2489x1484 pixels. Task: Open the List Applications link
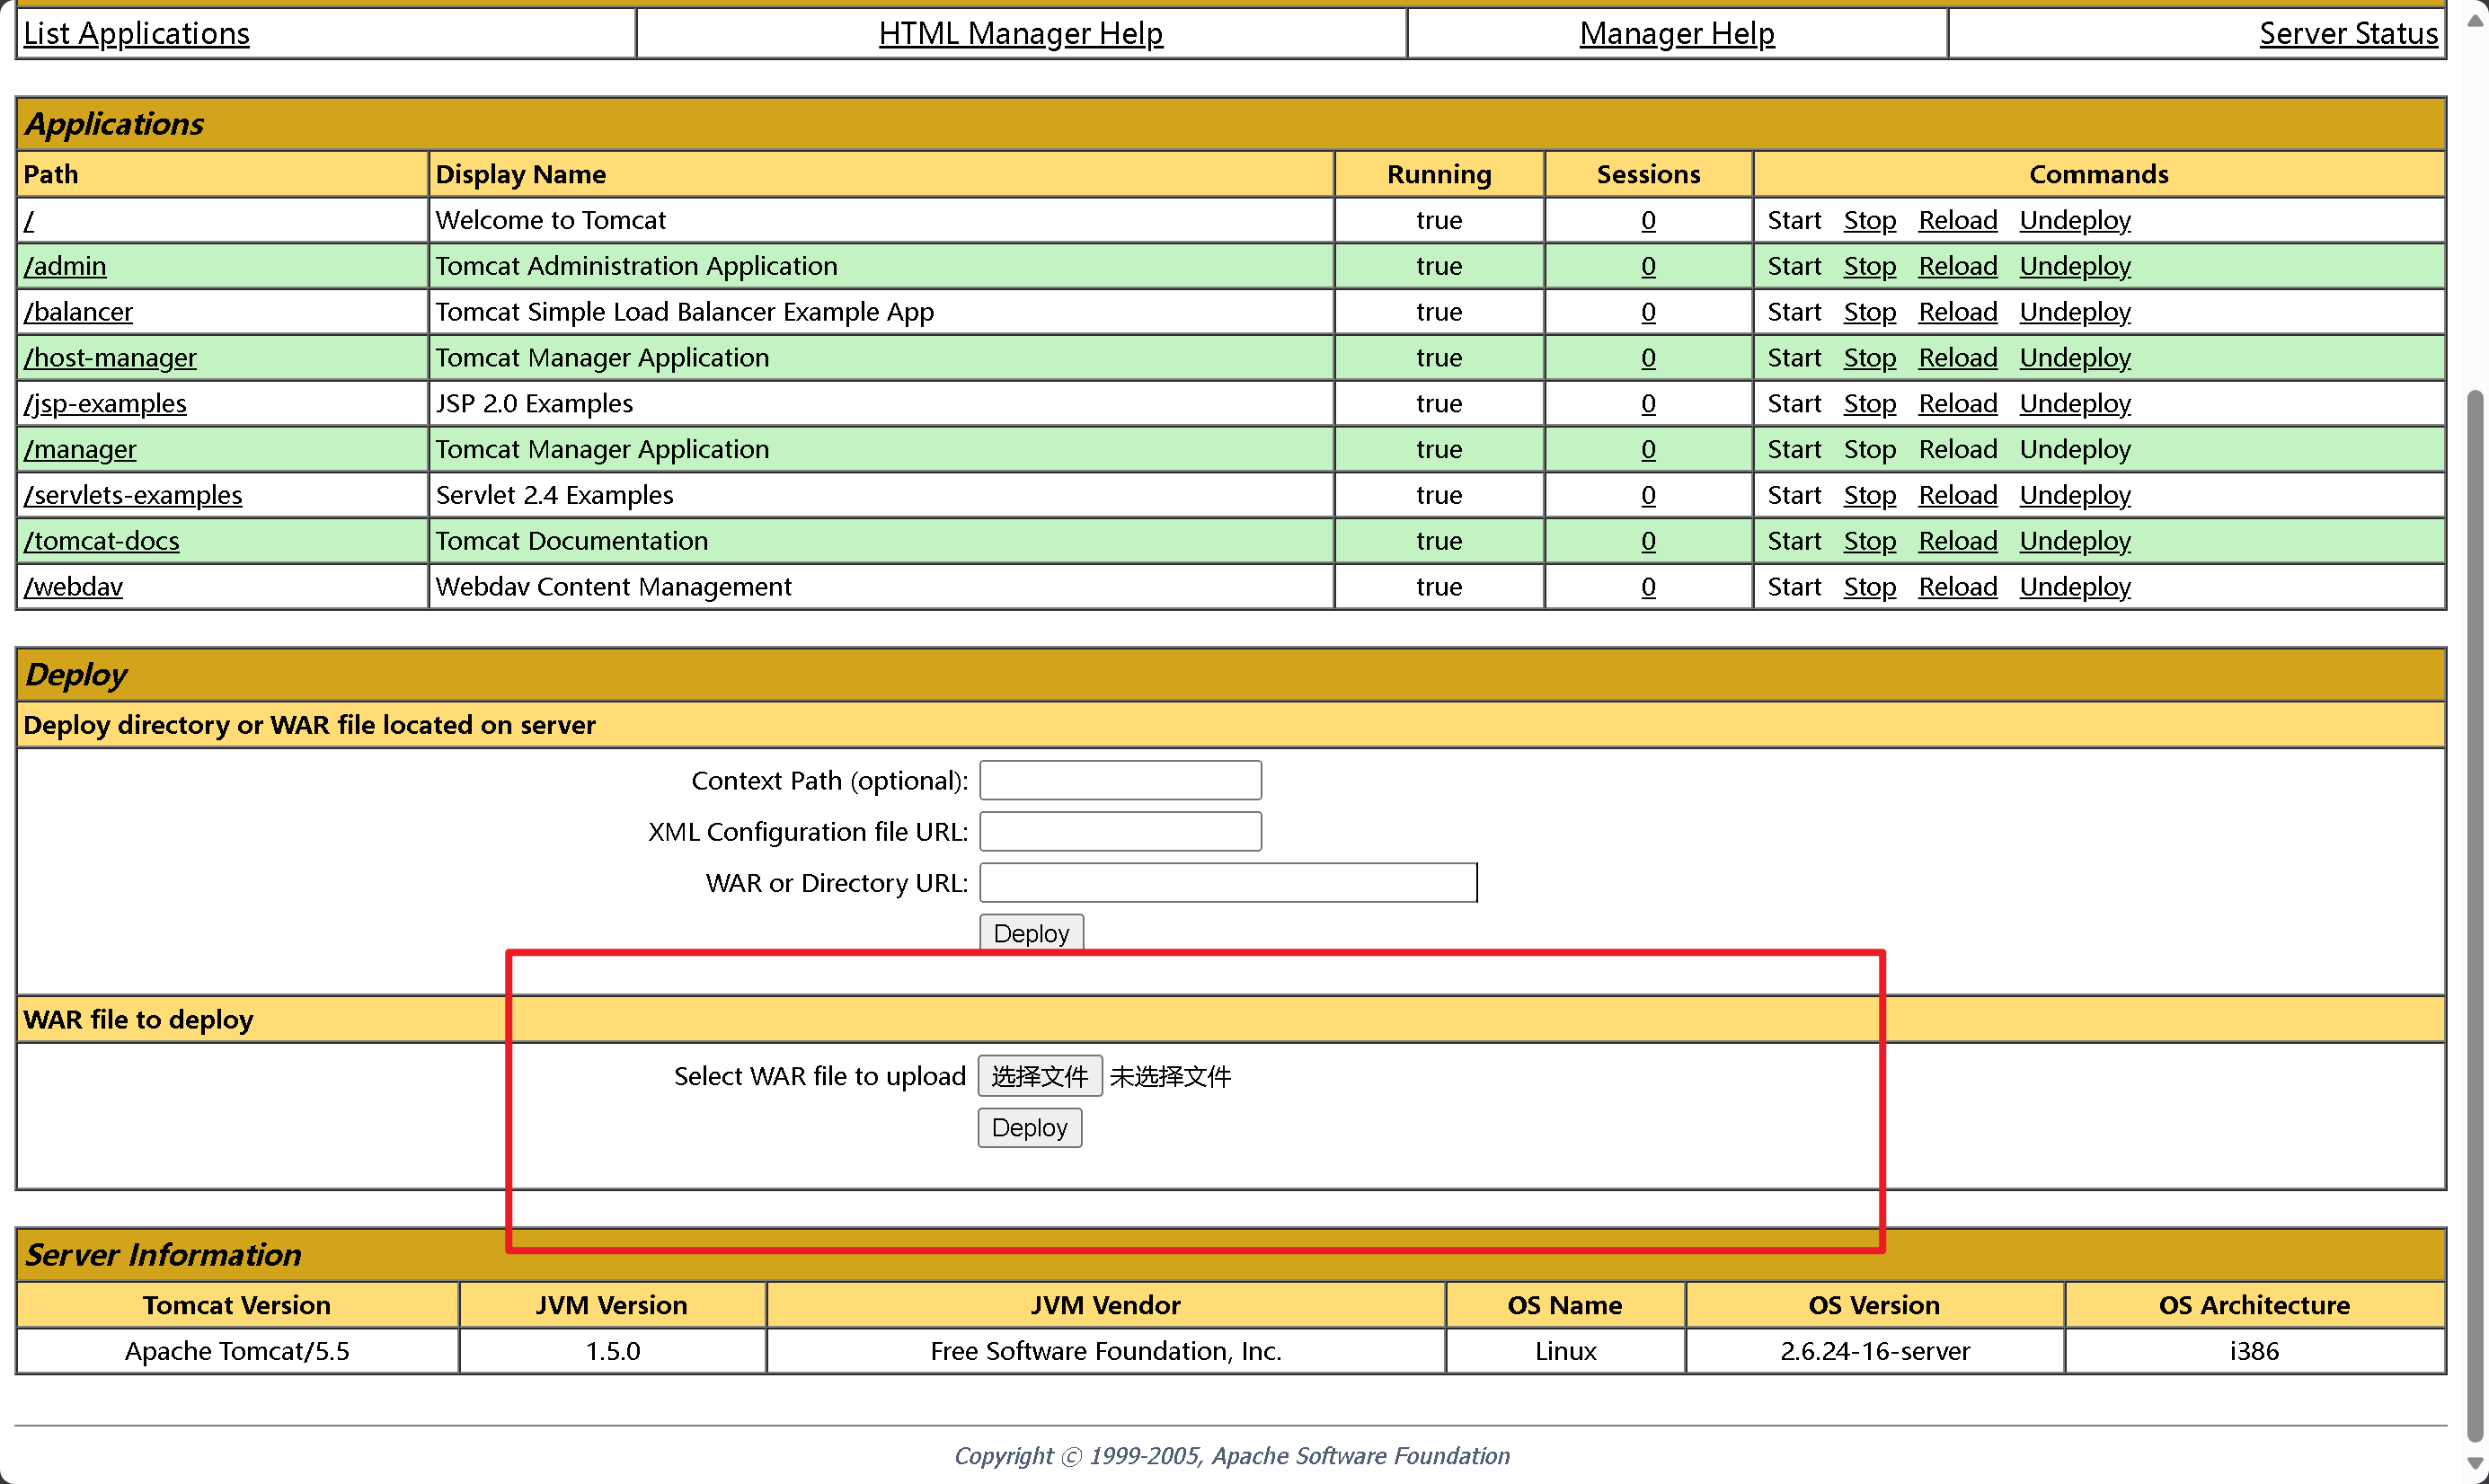tap(136, 33)
